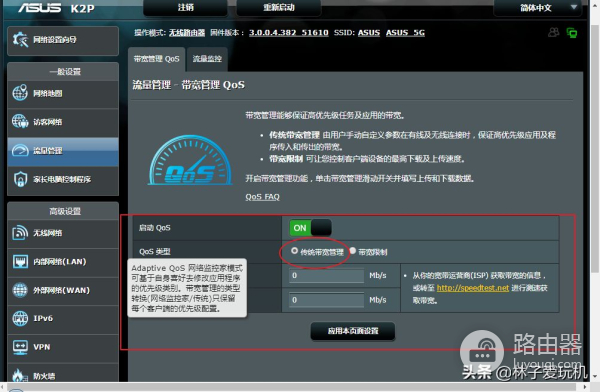
Task: Click the upper Mb/s bandwidth input field
Action: pos(326,276)
